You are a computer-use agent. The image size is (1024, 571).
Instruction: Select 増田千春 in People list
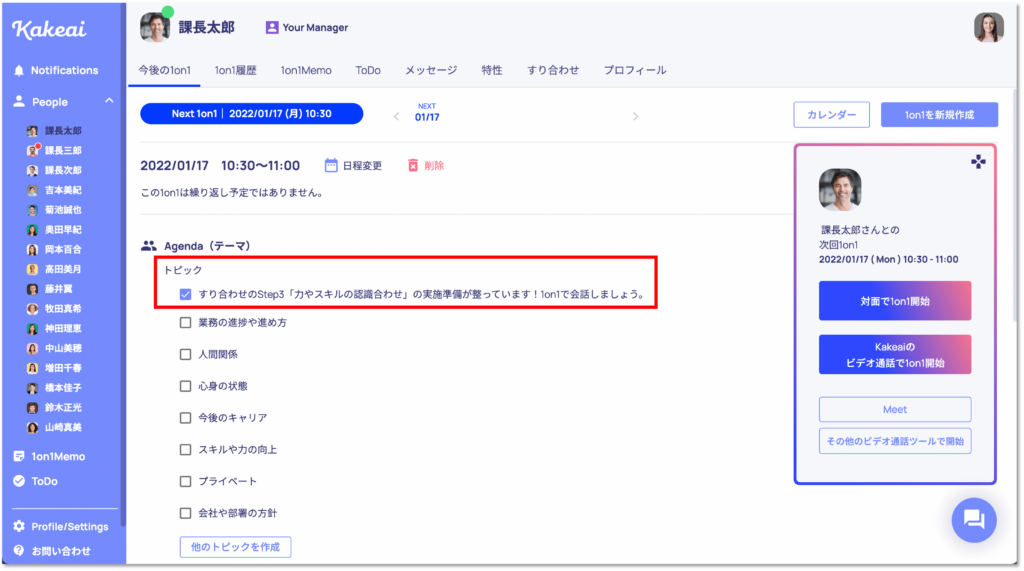point(63,368)
